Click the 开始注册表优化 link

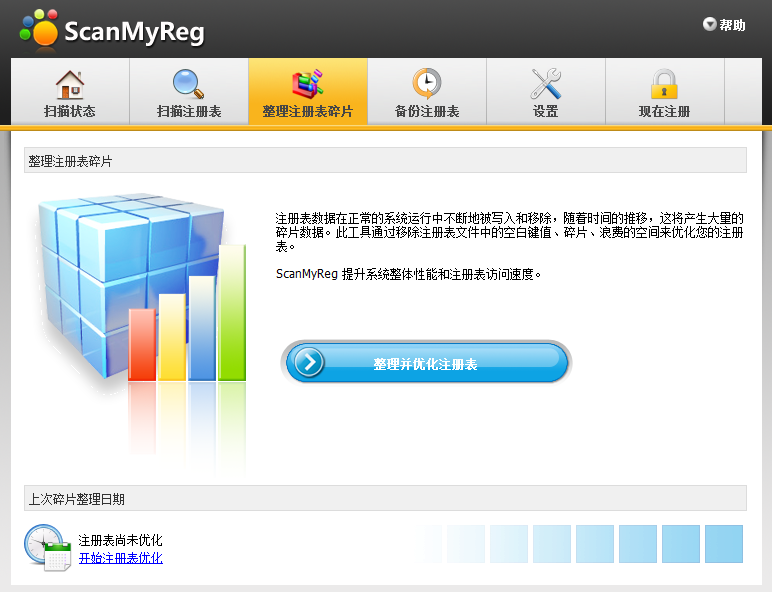(121, 558)
